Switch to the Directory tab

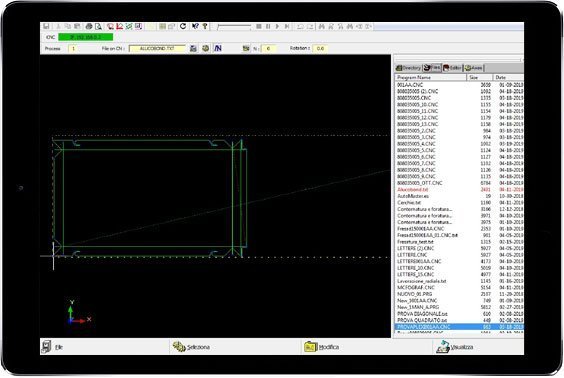(x=408, y=68)
